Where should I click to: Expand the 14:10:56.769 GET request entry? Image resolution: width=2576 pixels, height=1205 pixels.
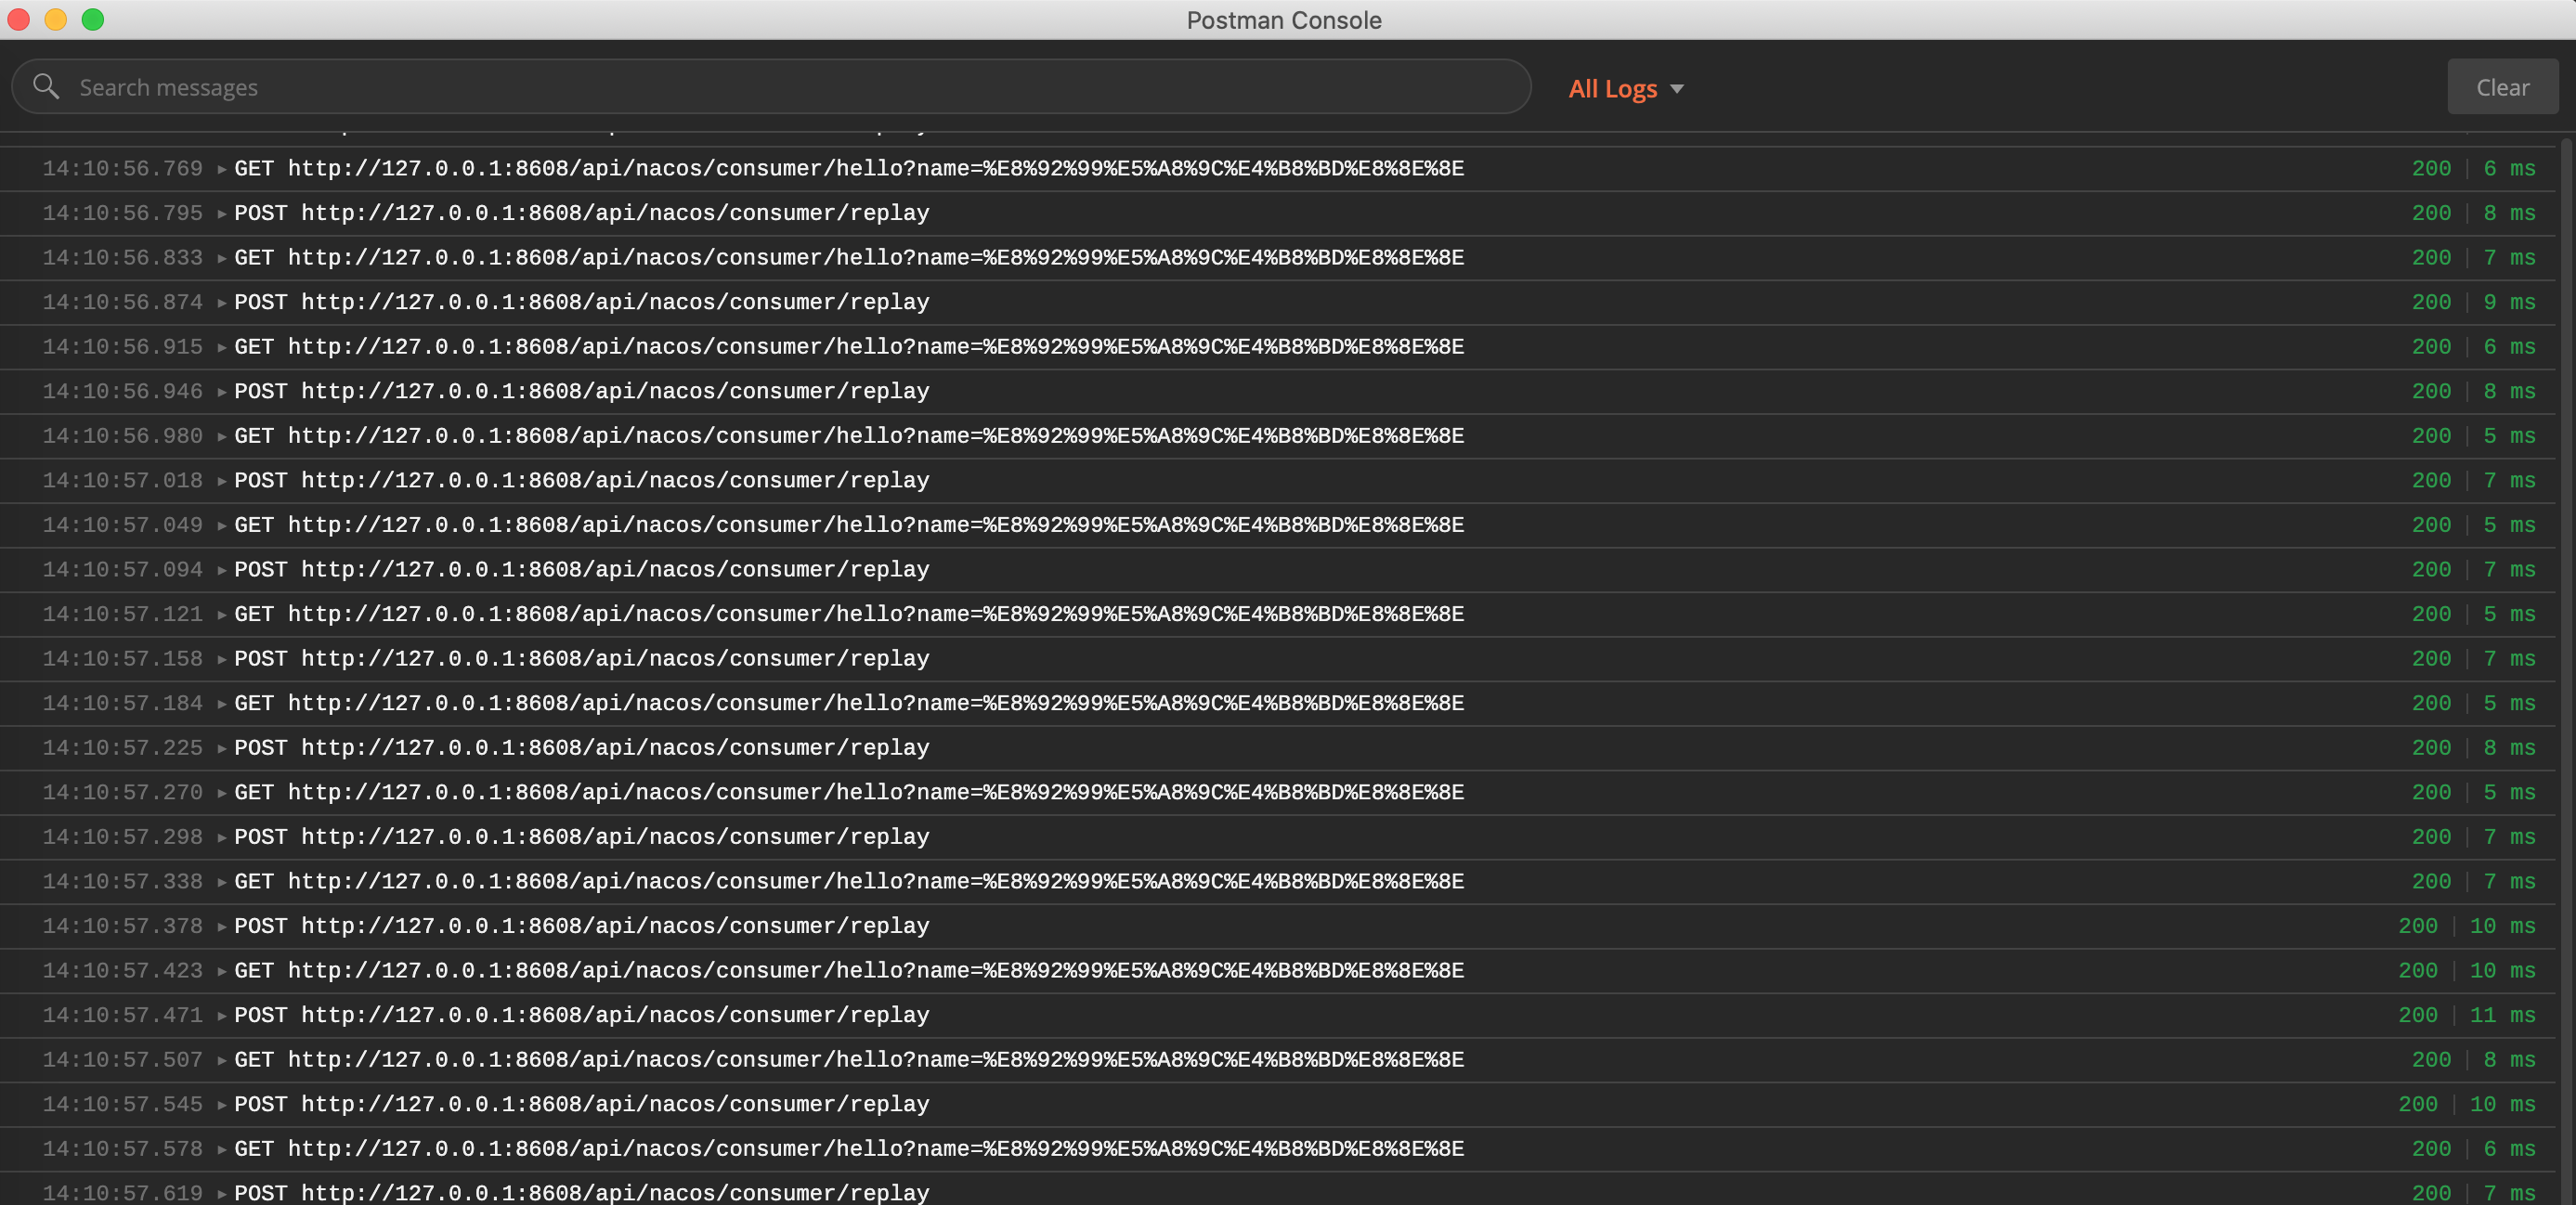(222, 169)
